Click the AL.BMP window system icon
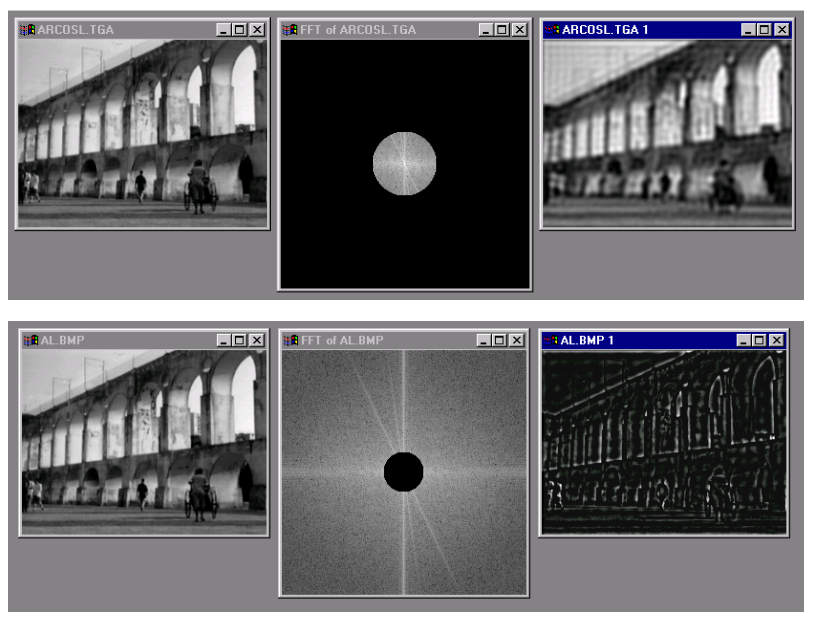Viewport: 815px width, 623px height. pos(31,340)
